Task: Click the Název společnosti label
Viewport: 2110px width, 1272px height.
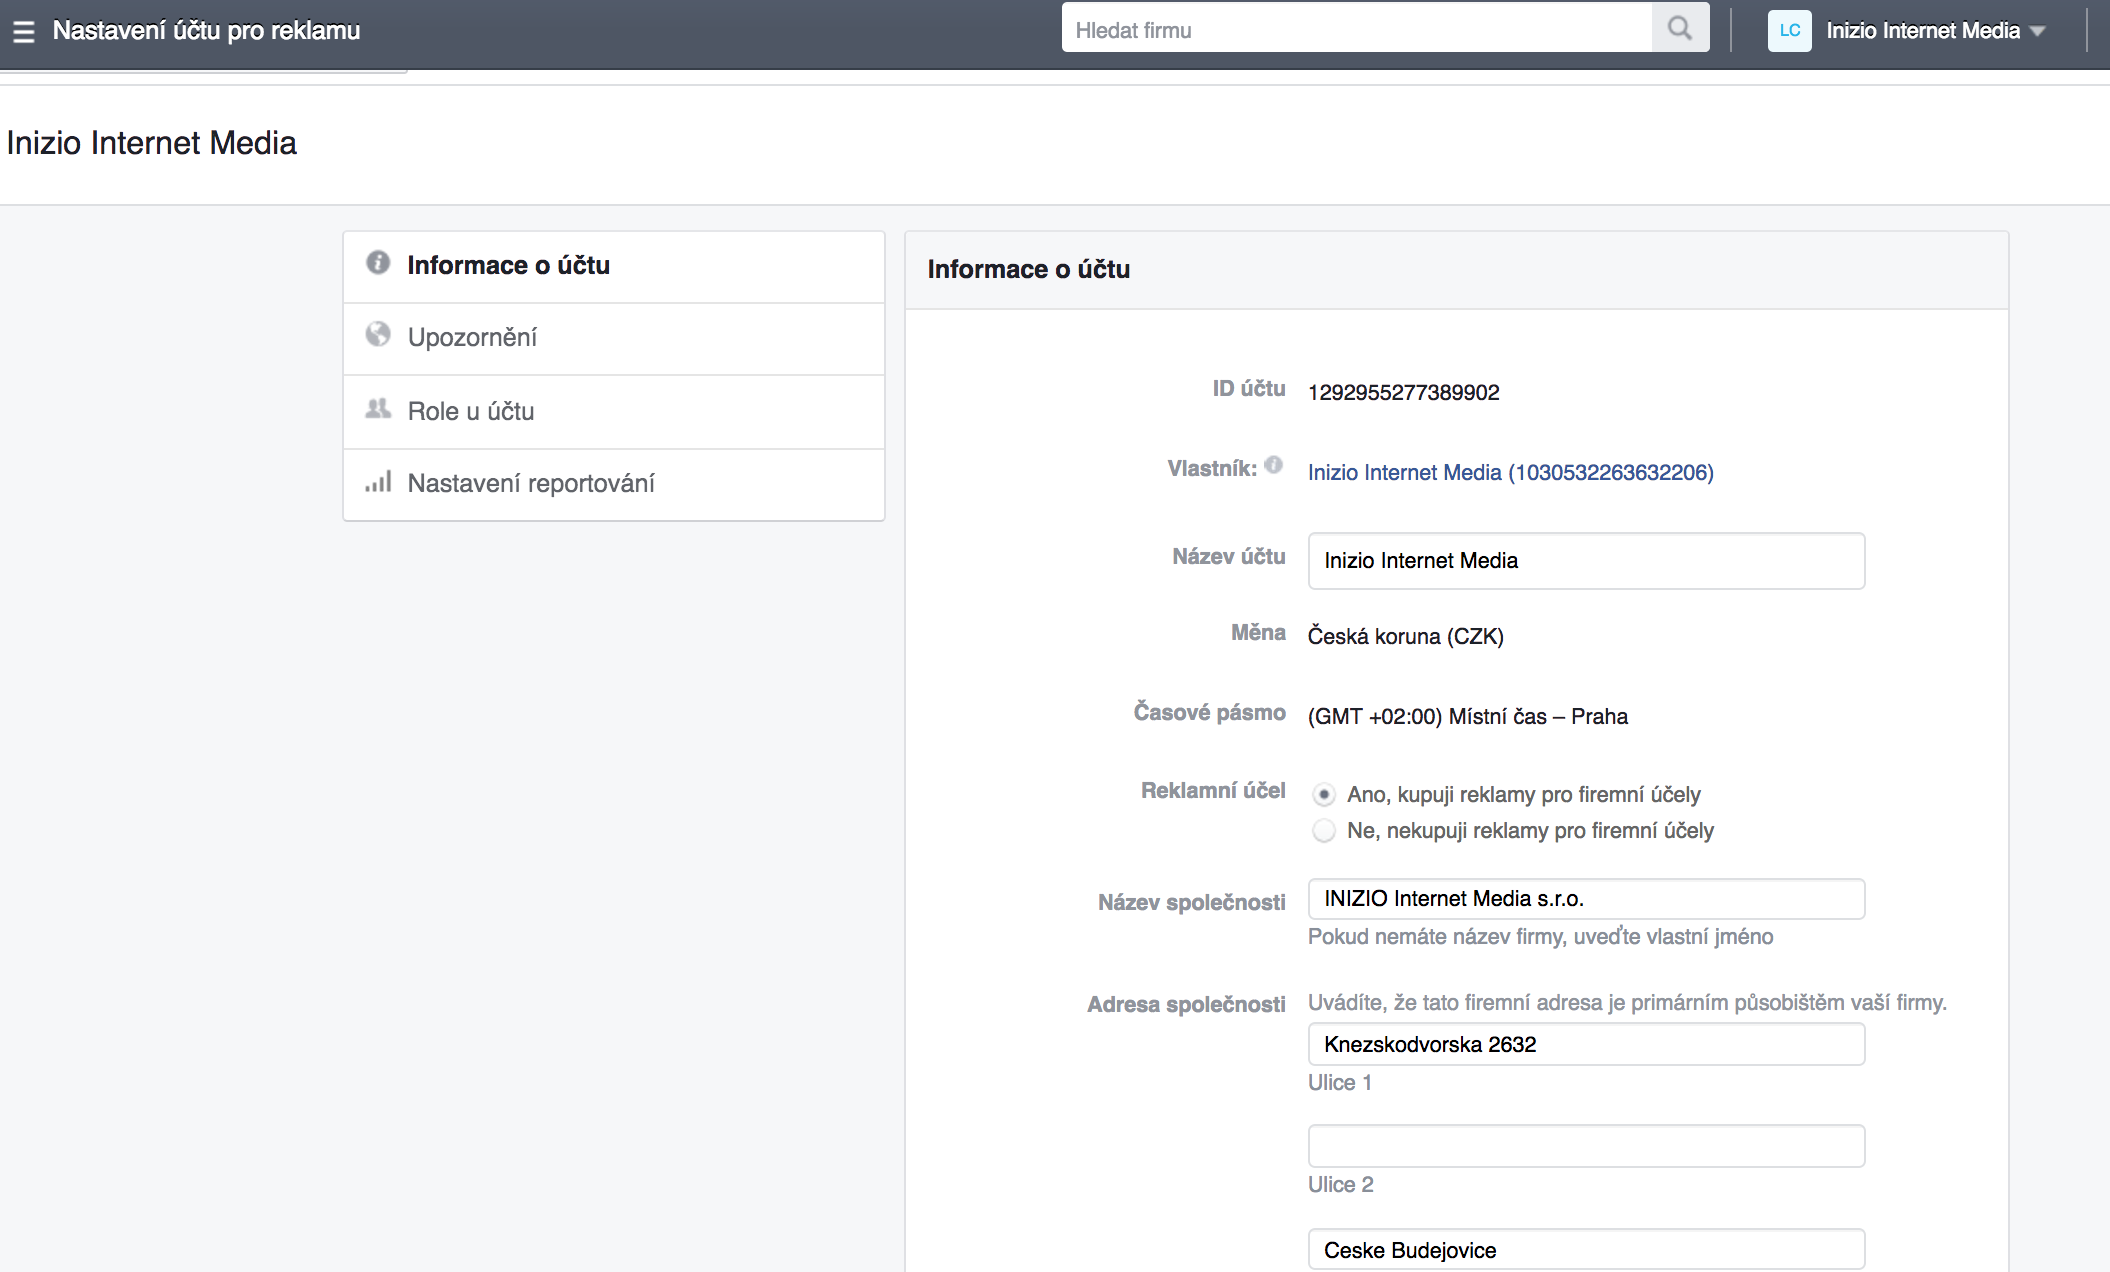Action: (1192, 903)
